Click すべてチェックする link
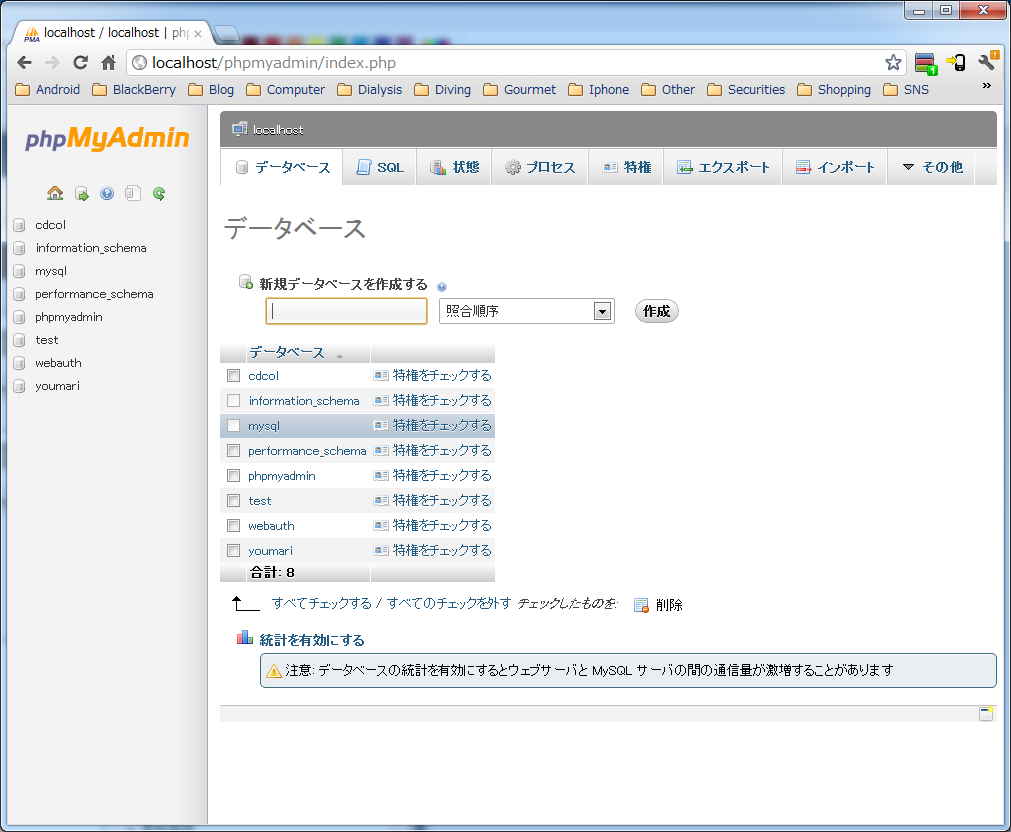This screenshot has width=1011, height=832. pos(322,603)
